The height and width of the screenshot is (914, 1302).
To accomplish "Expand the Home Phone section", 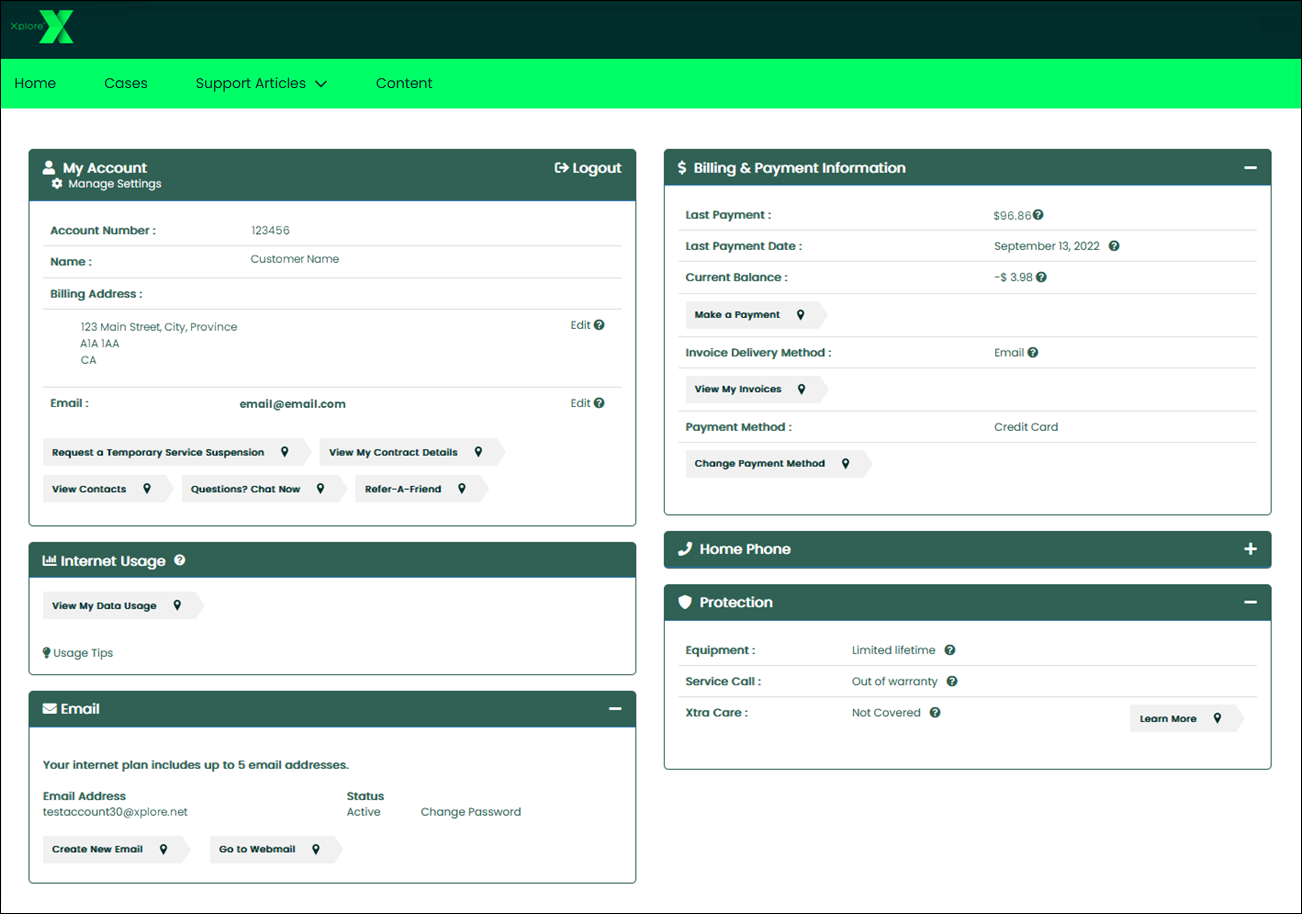I will [x=1250, y=549].
